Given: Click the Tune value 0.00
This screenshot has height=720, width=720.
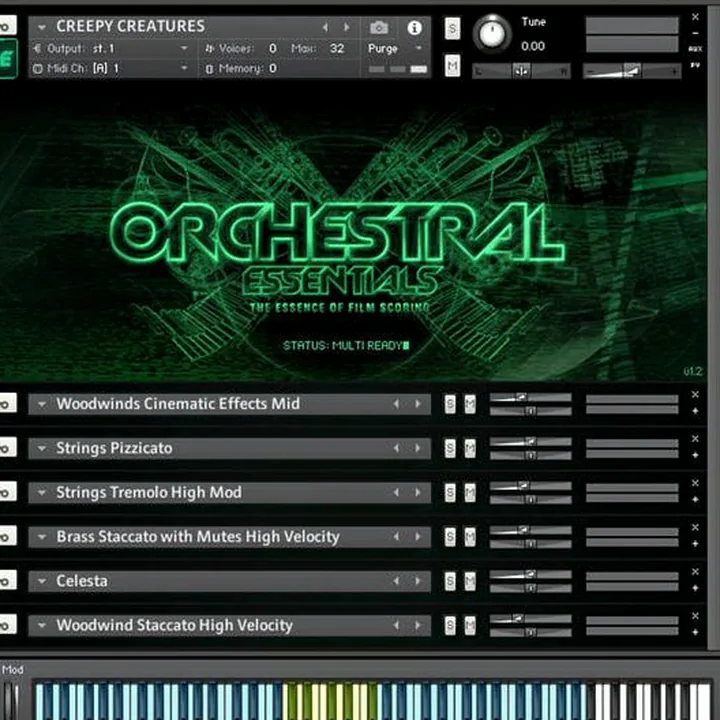Looking at the screenshot, I should 533,46.
